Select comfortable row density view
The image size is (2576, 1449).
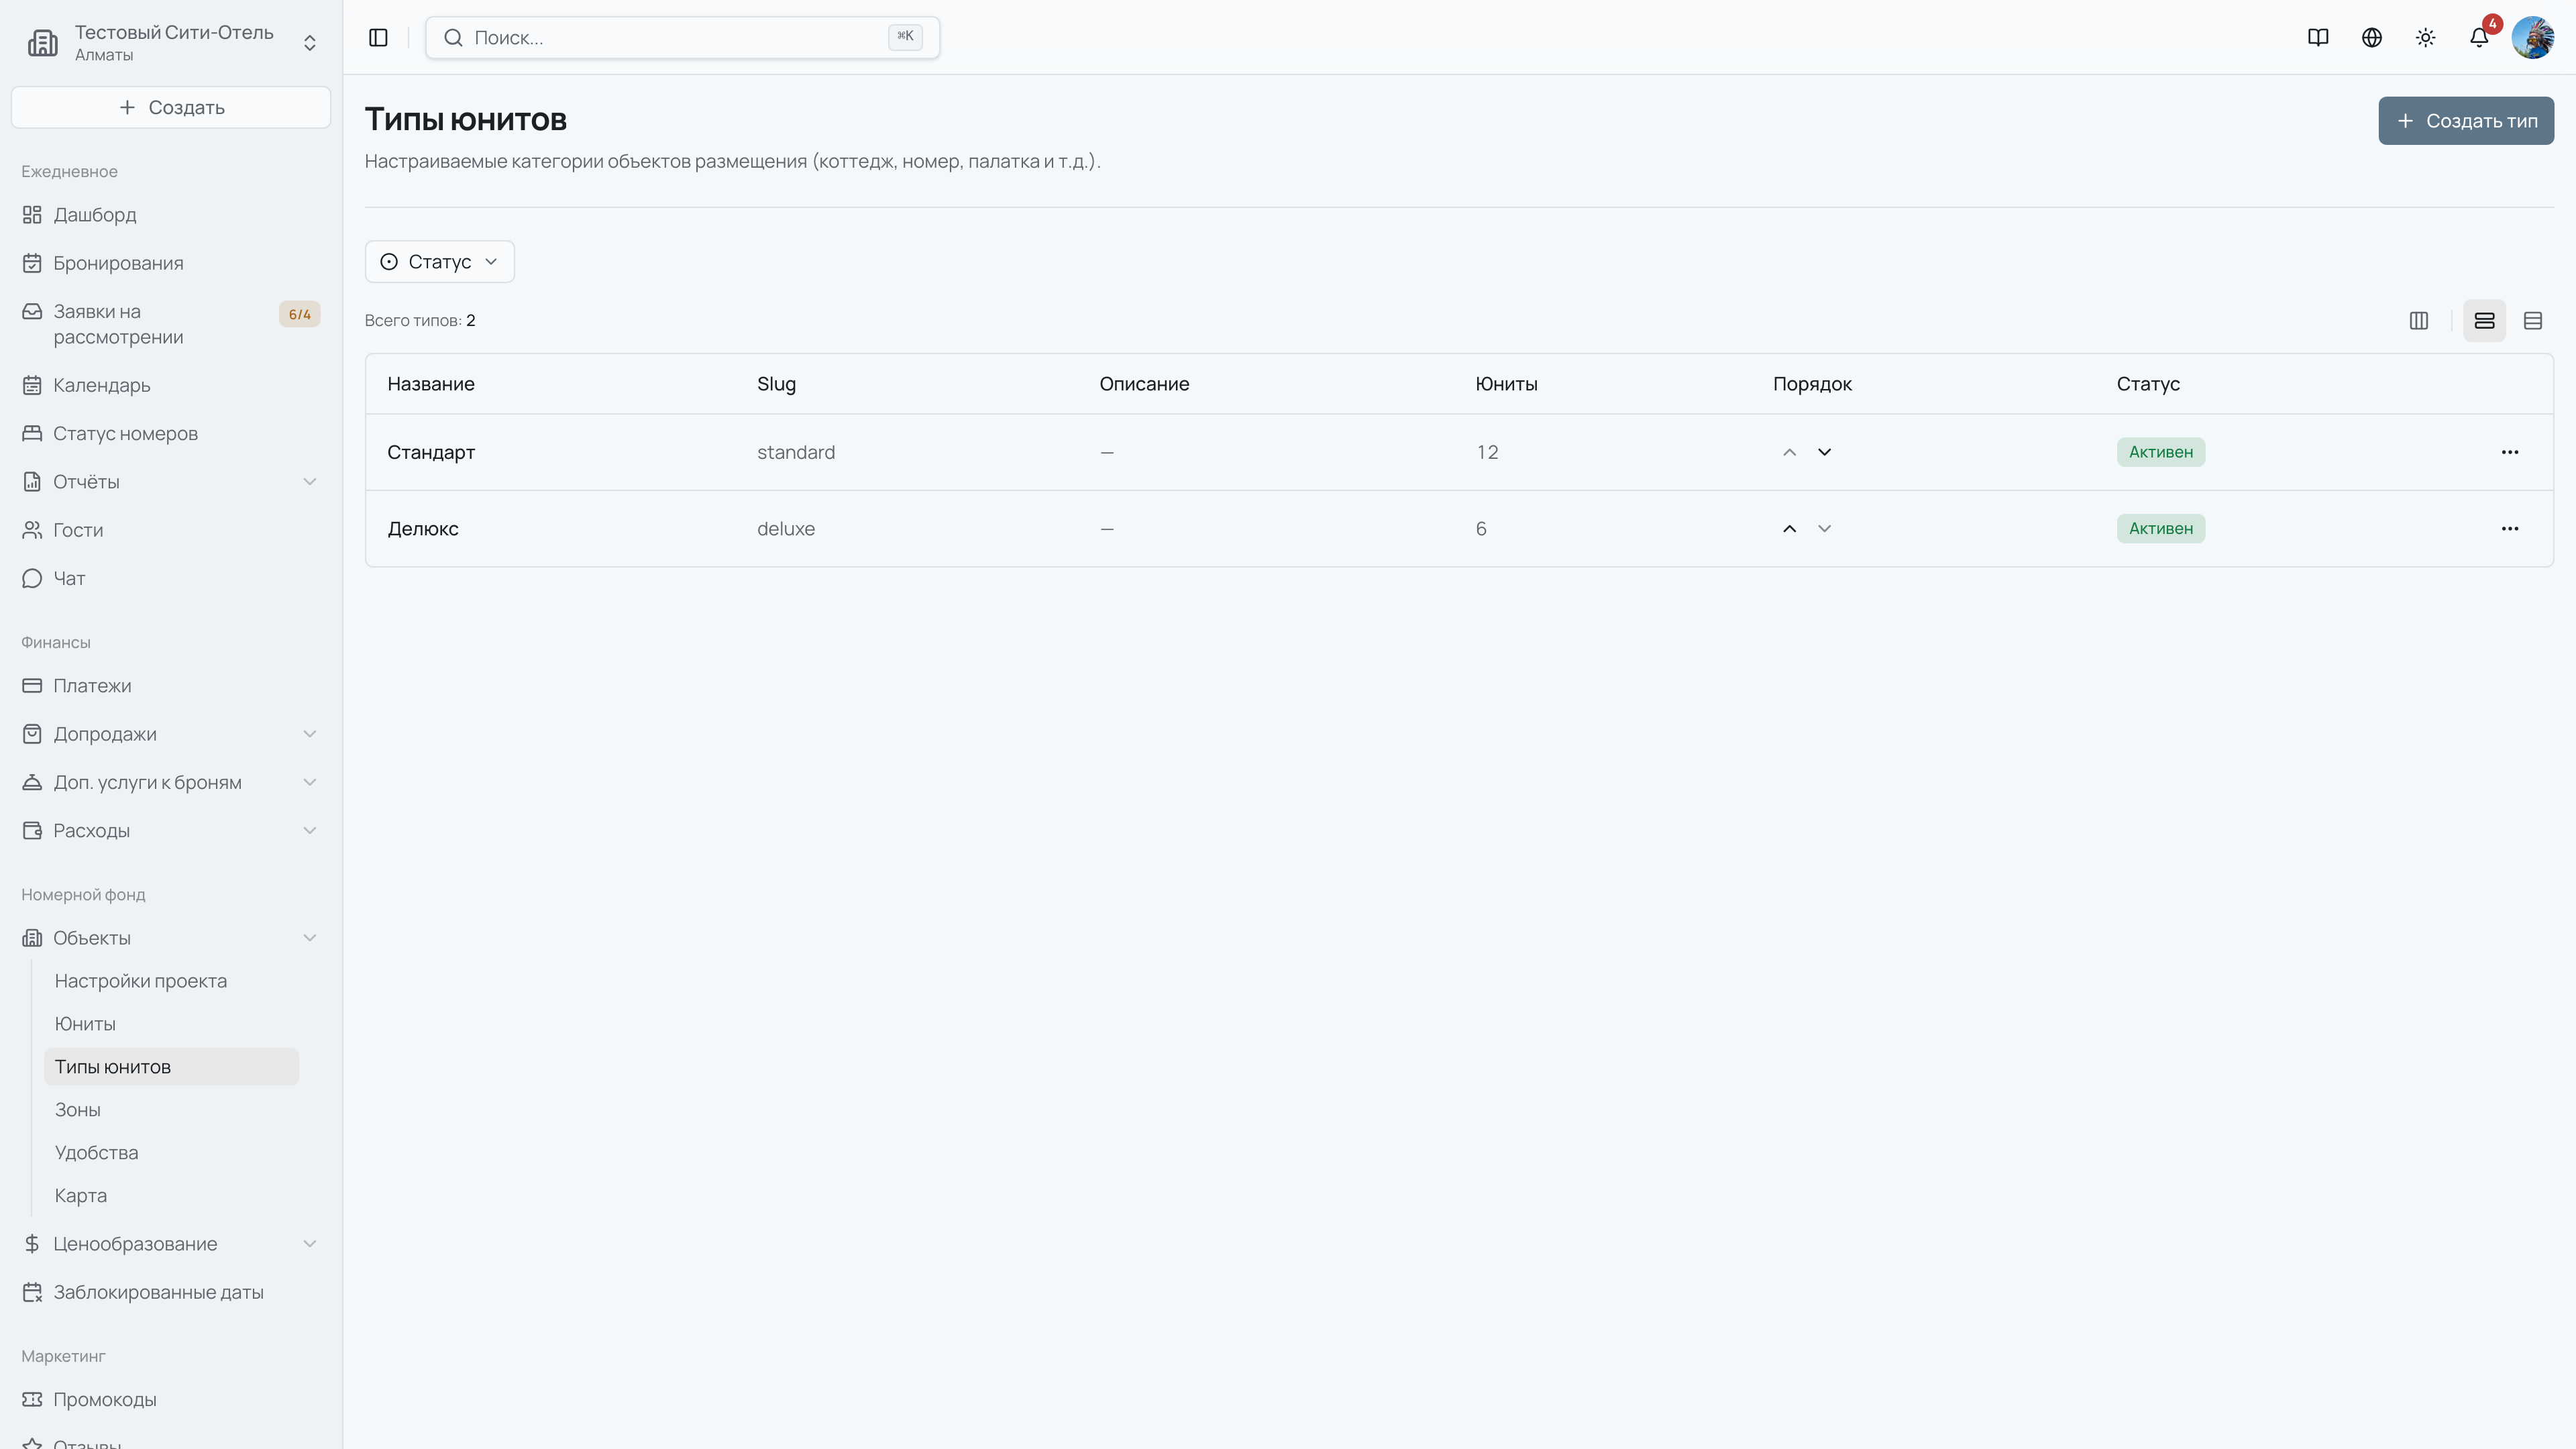(x=2485, y=321)
